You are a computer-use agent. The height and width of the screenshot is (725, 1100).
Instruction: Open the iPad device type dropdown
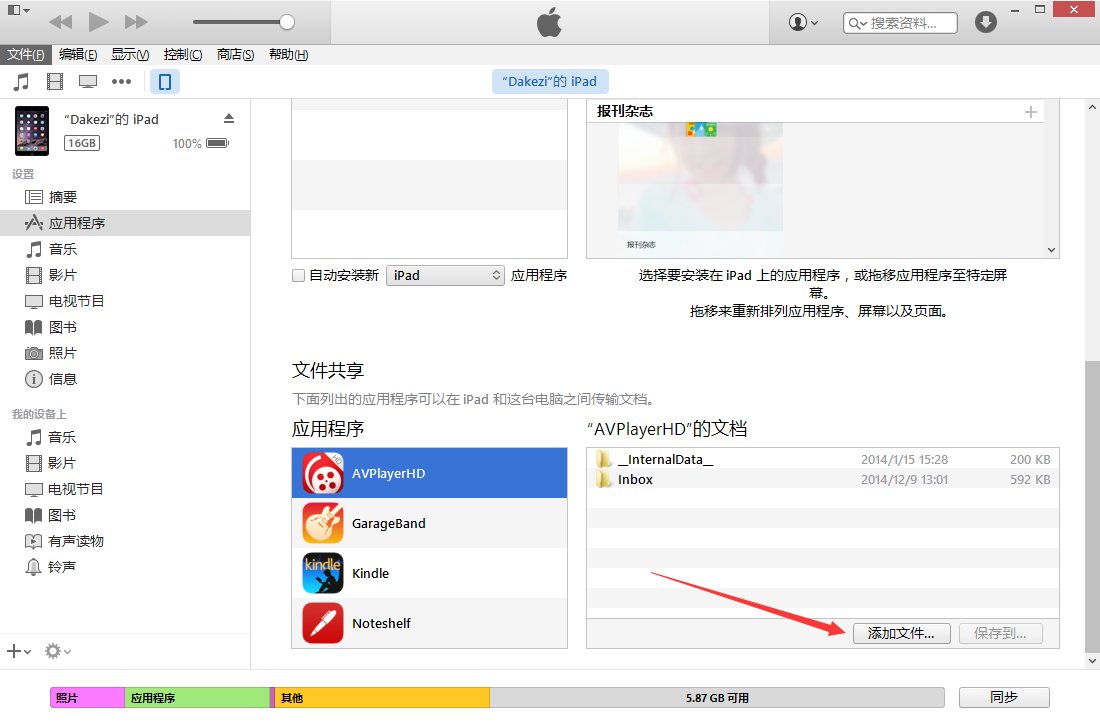coord(445,275)
